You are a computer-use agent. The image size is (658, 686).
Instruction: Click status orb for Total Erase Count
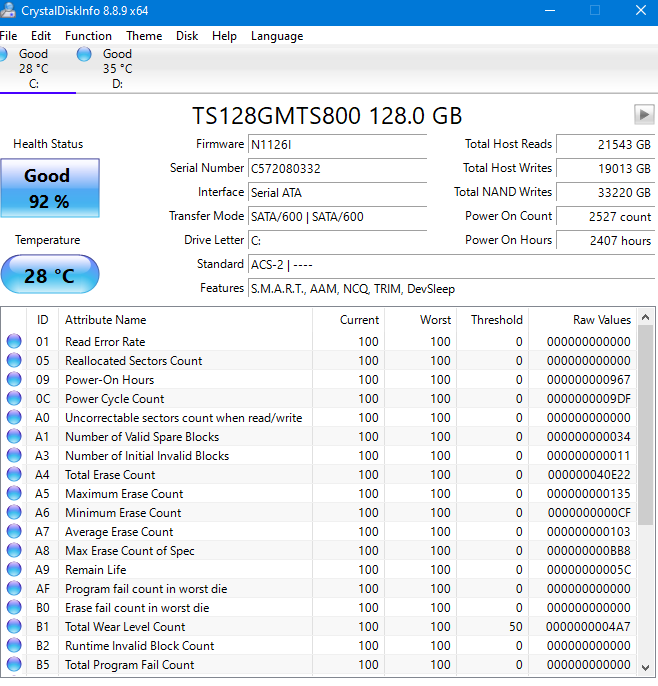[14, 474]
